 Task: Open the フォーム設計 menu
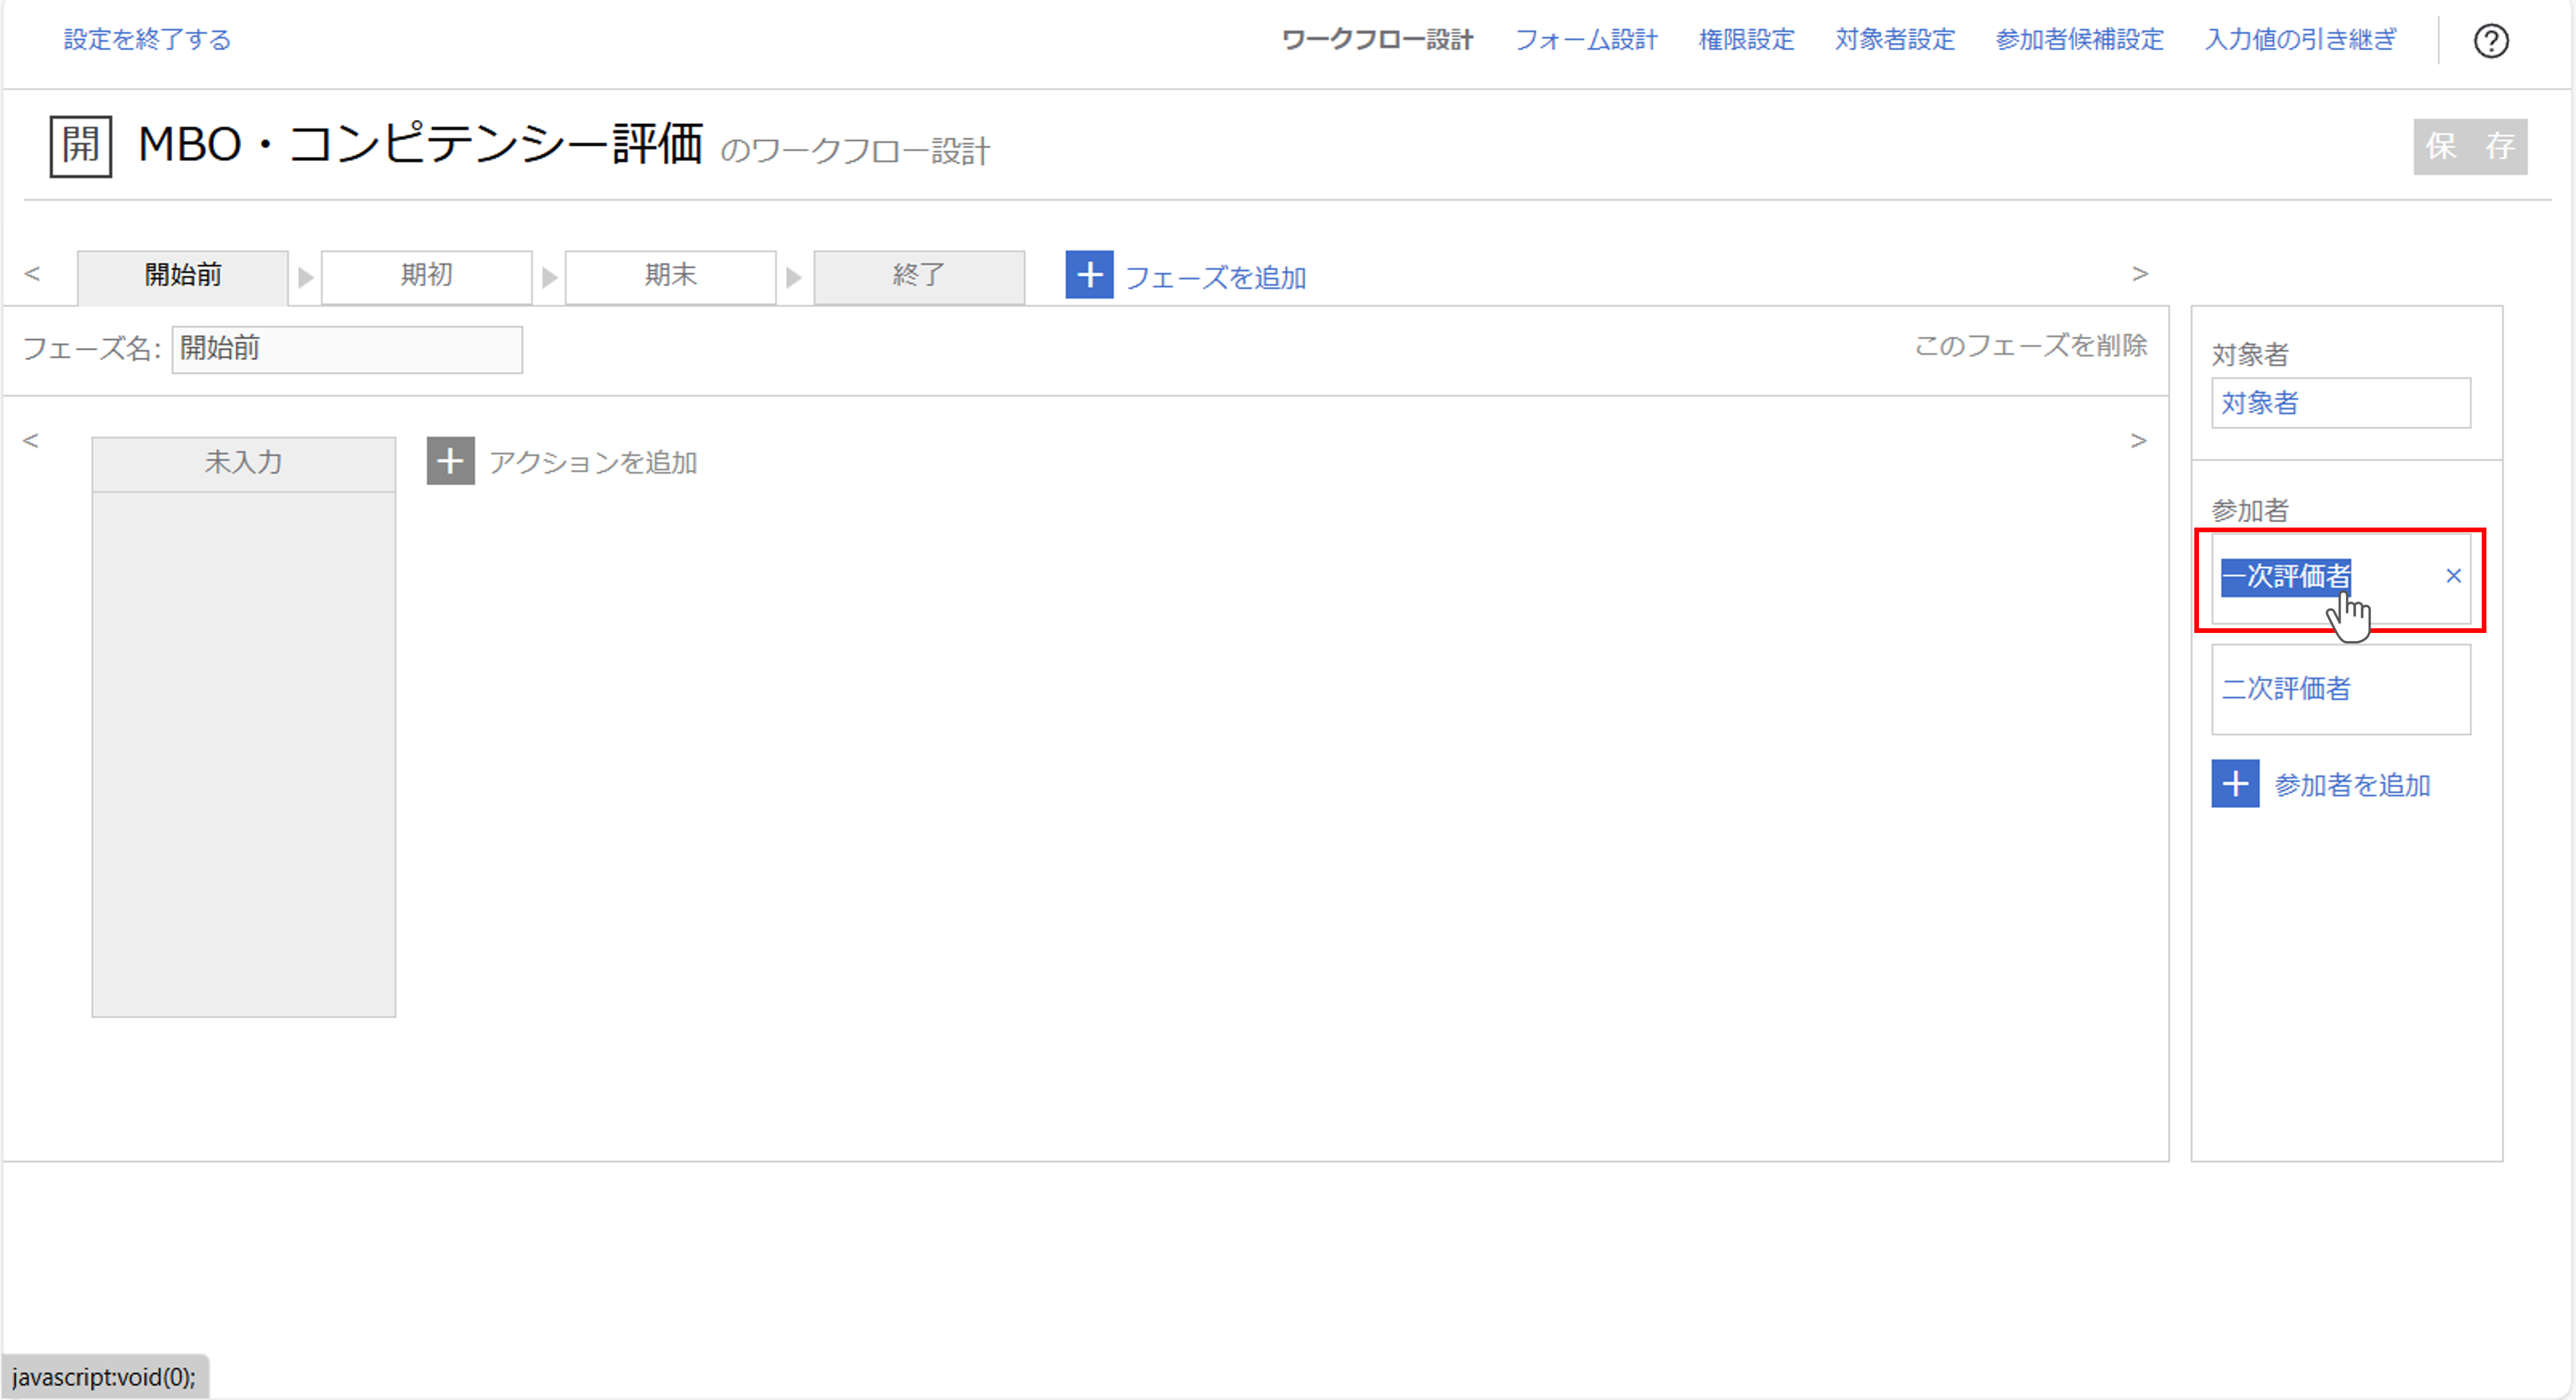click(1585, 40)
